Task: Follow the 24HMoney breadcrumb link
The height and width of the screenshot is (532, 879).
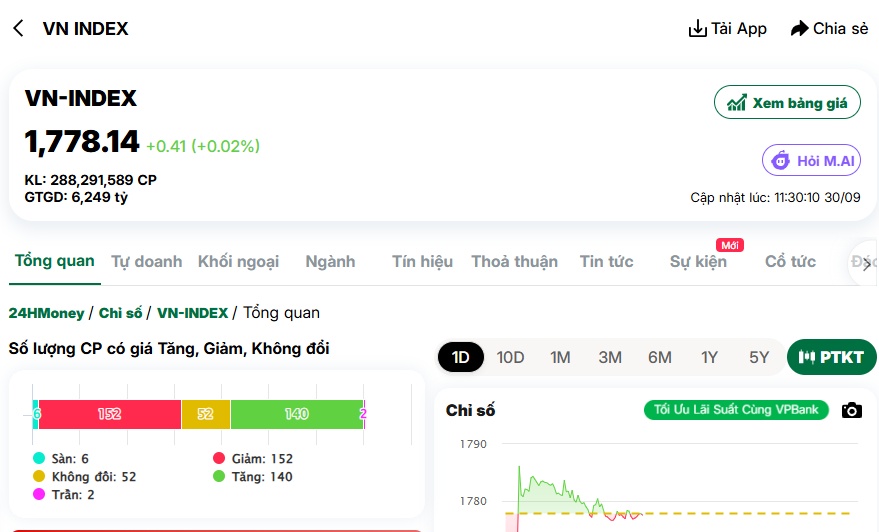Action: click(x=47, y=313)
